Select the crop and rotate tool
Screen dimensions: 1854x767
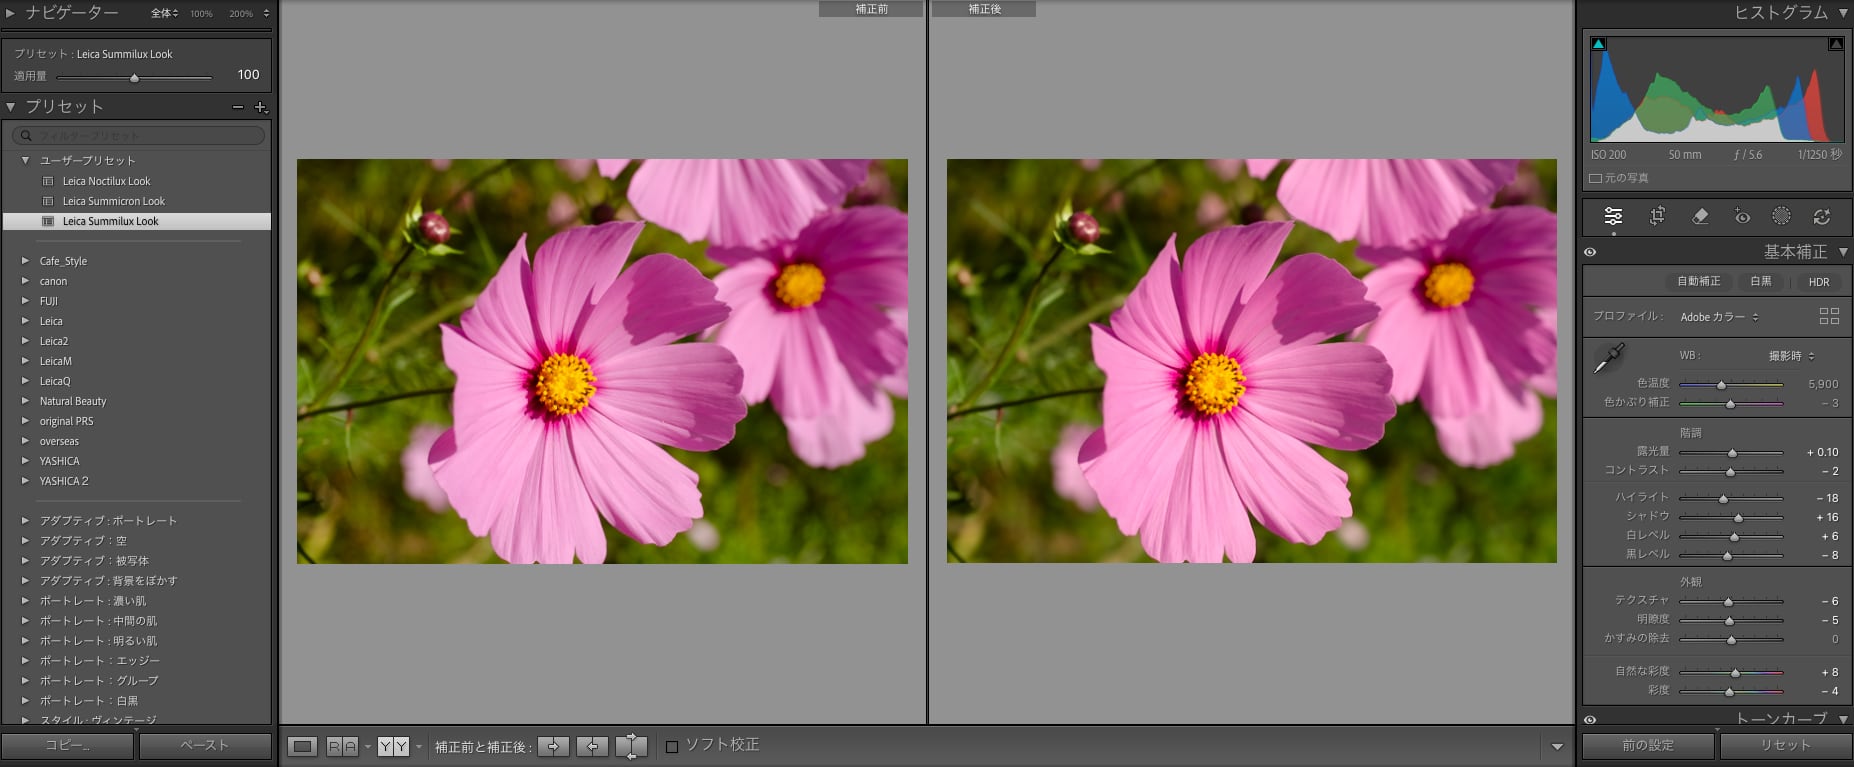(1657, 216)
